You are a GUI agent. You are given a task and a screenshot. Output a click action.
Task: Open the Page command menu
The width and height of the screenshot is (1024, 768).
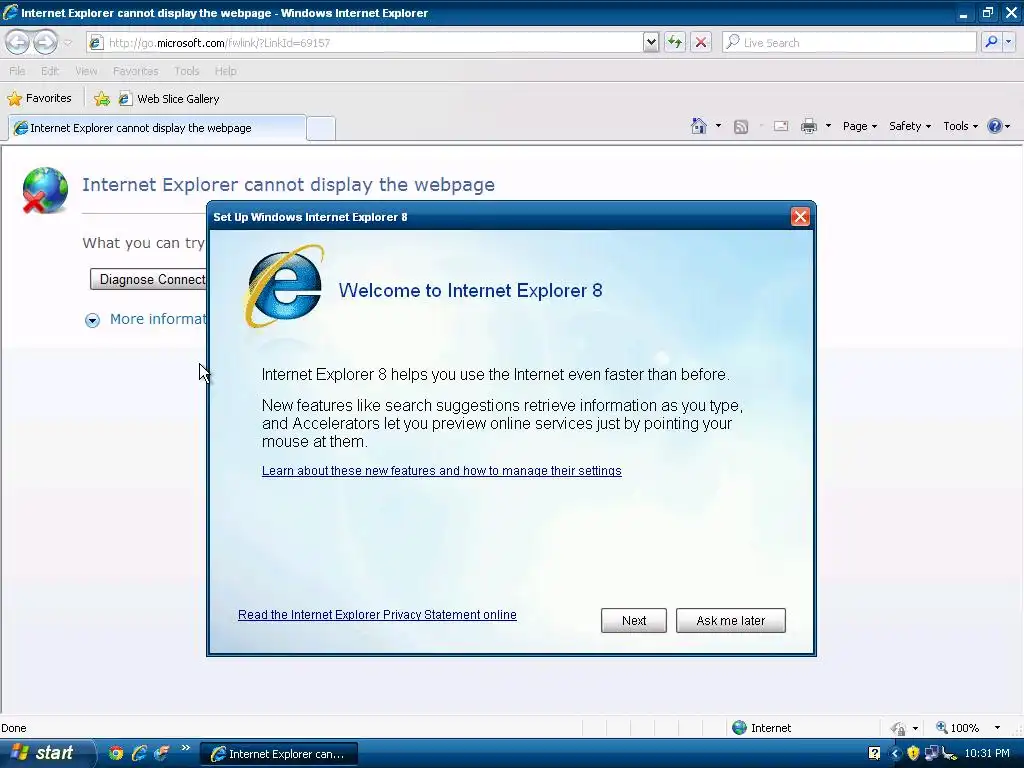pyautogui.click(x=859, y=126)
